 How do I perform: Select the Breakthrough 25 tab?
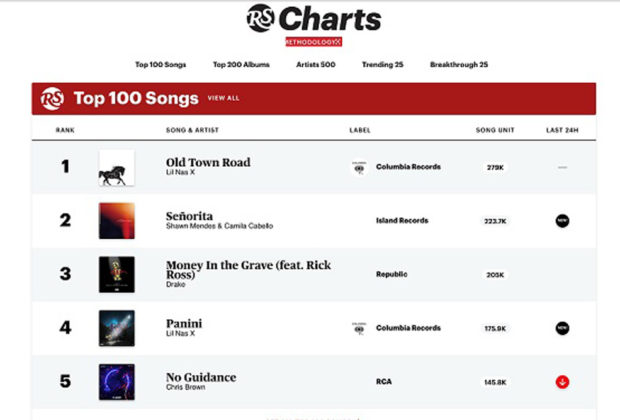459,65
